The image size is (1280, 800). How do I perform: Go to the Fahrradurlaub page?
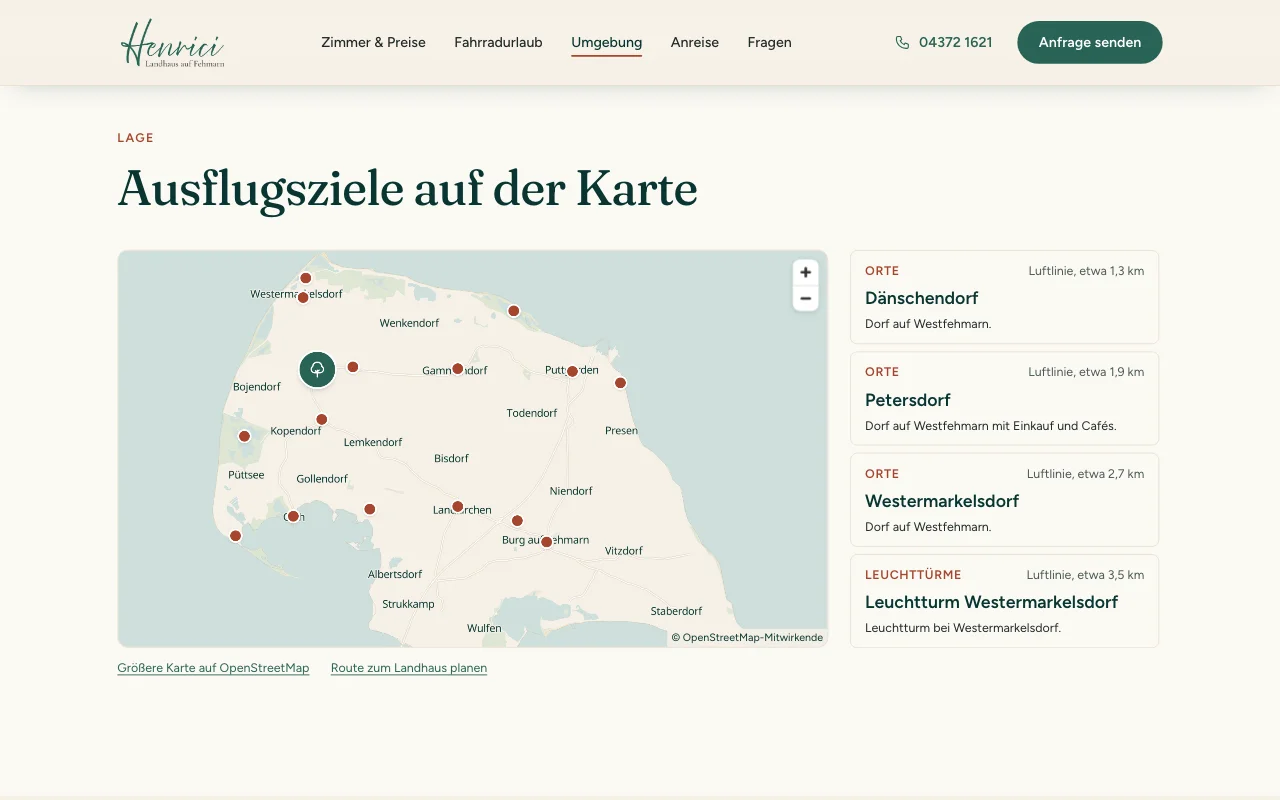[x=498, y=43]
